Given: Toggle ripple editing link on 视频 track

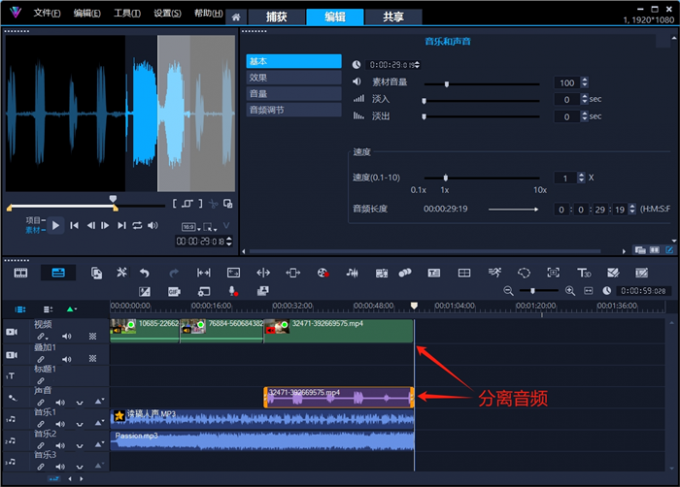Looking at the screenshot, I should click(x=41, y=336).
